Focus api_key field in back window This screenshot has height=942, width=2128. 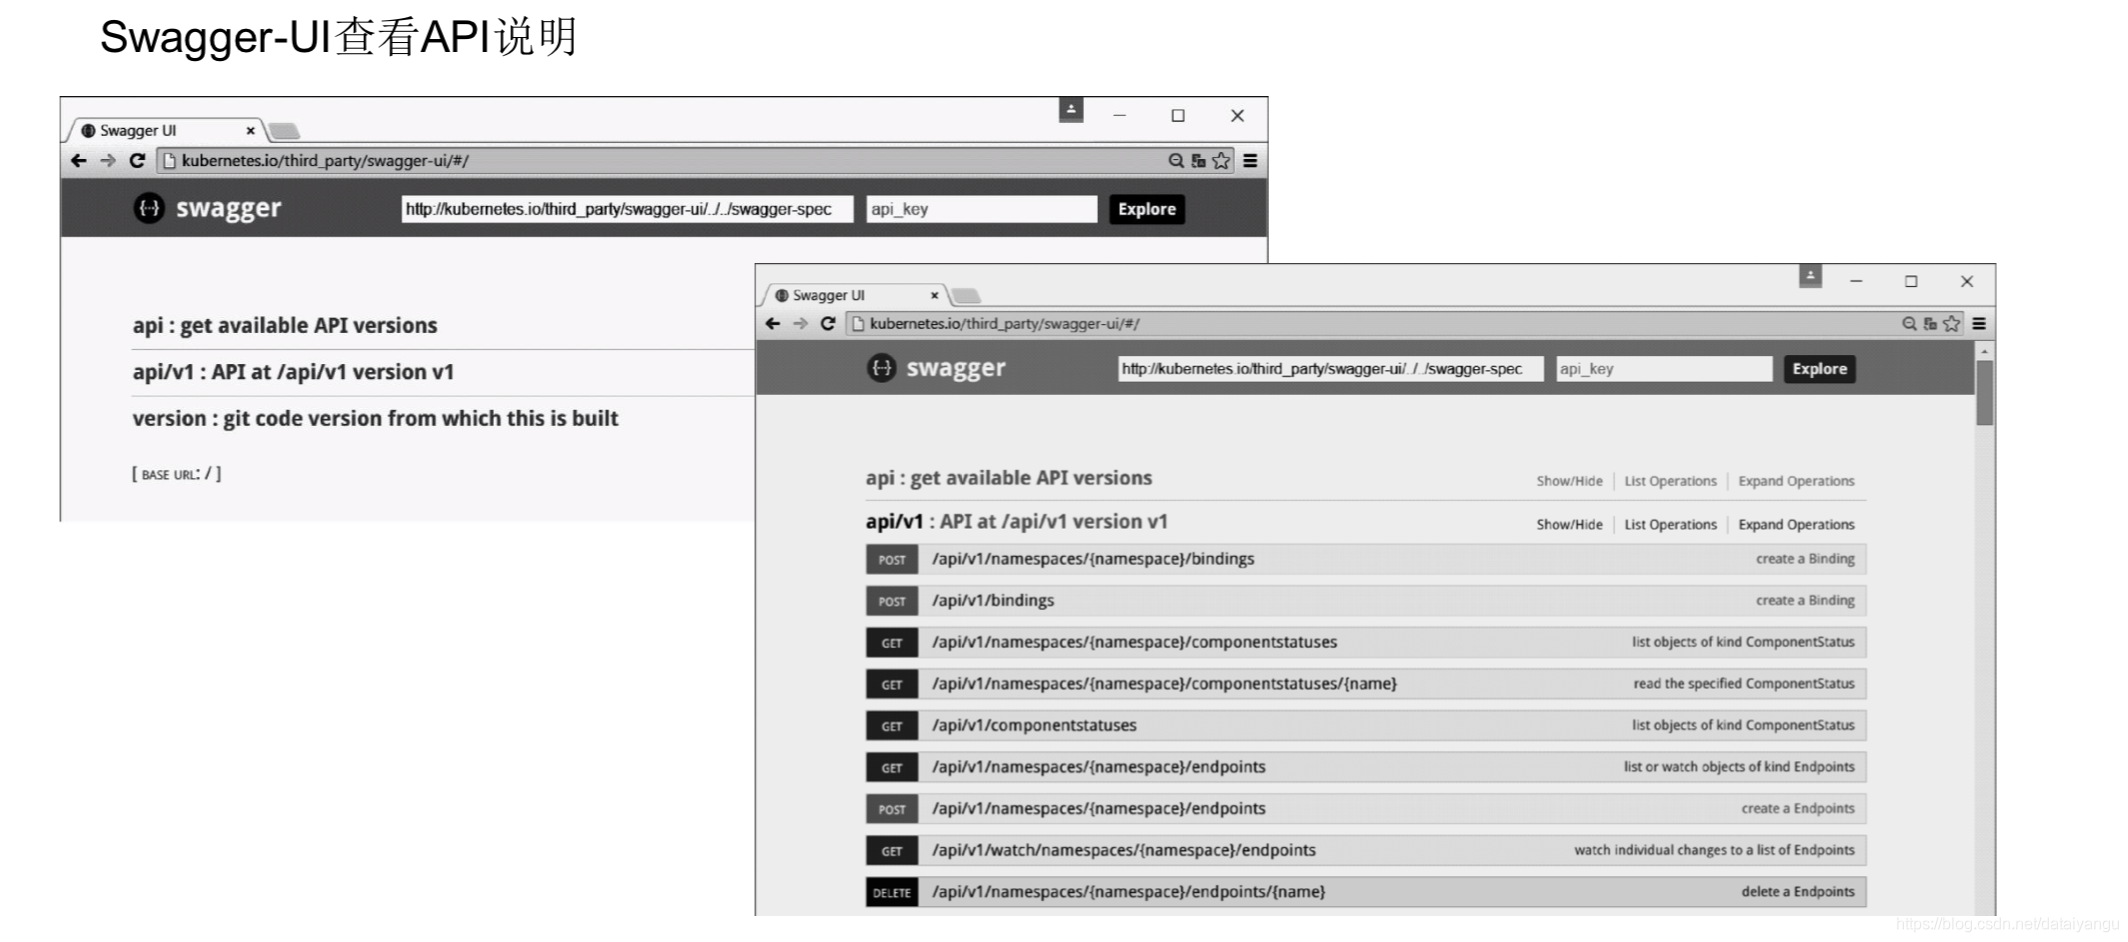(982, 209)
